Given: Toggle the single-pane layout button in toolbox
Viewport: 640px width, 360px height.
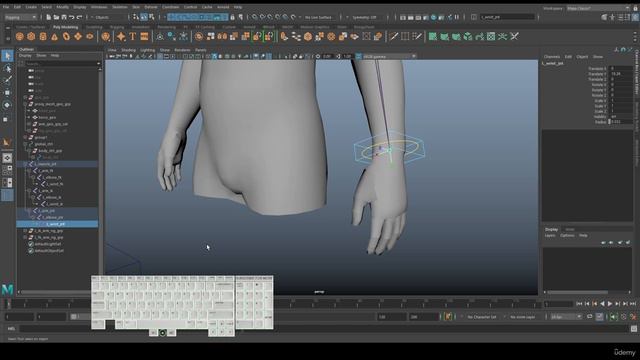Looking at the screenshot, I should (7, 158).
